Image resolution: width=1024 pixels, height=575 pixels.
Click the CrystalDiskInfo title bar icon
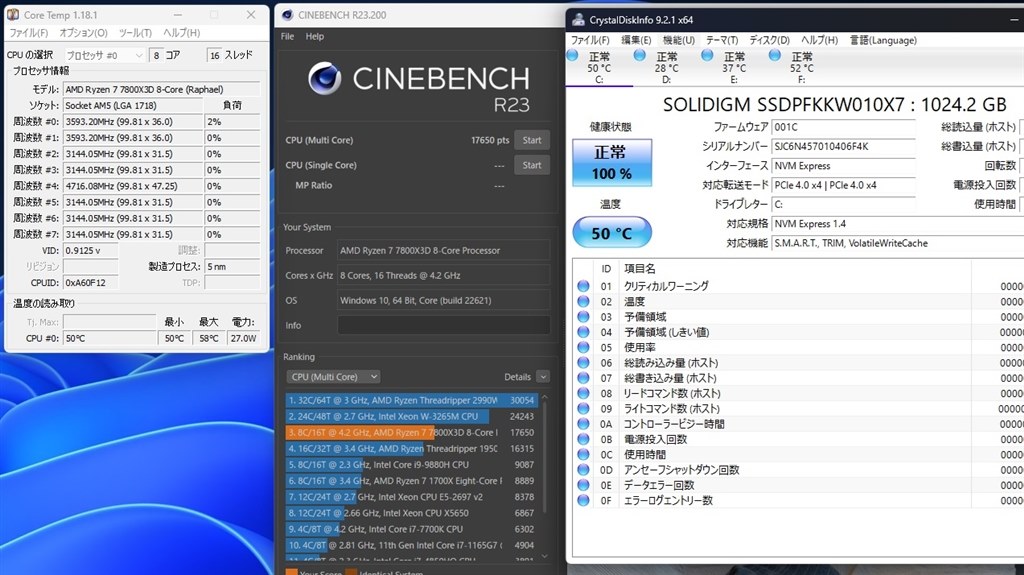pyautogui.click(x=579, y=20)
